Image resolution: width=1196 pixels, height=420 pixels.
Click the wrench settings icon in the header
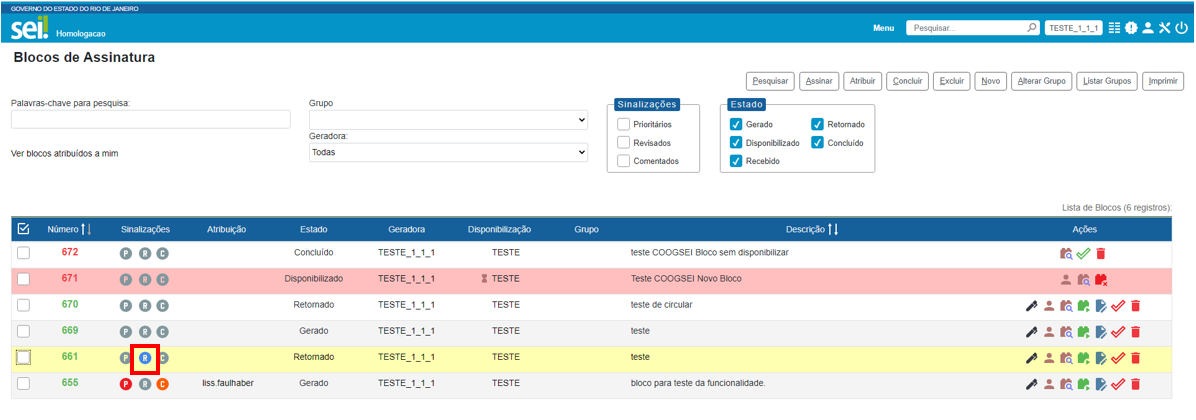coord(1164,28)
